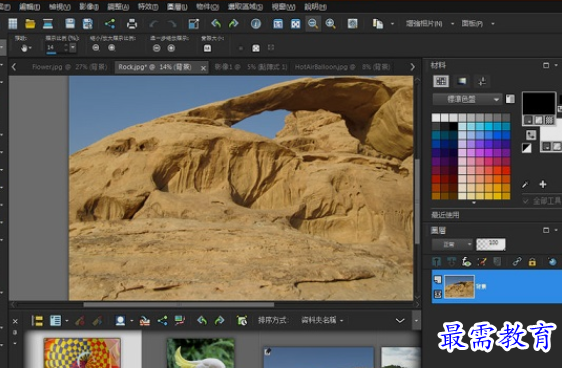Rotate right with the green arrow icon
This screenshot has width=562, height=368.
tap(234, 24)
